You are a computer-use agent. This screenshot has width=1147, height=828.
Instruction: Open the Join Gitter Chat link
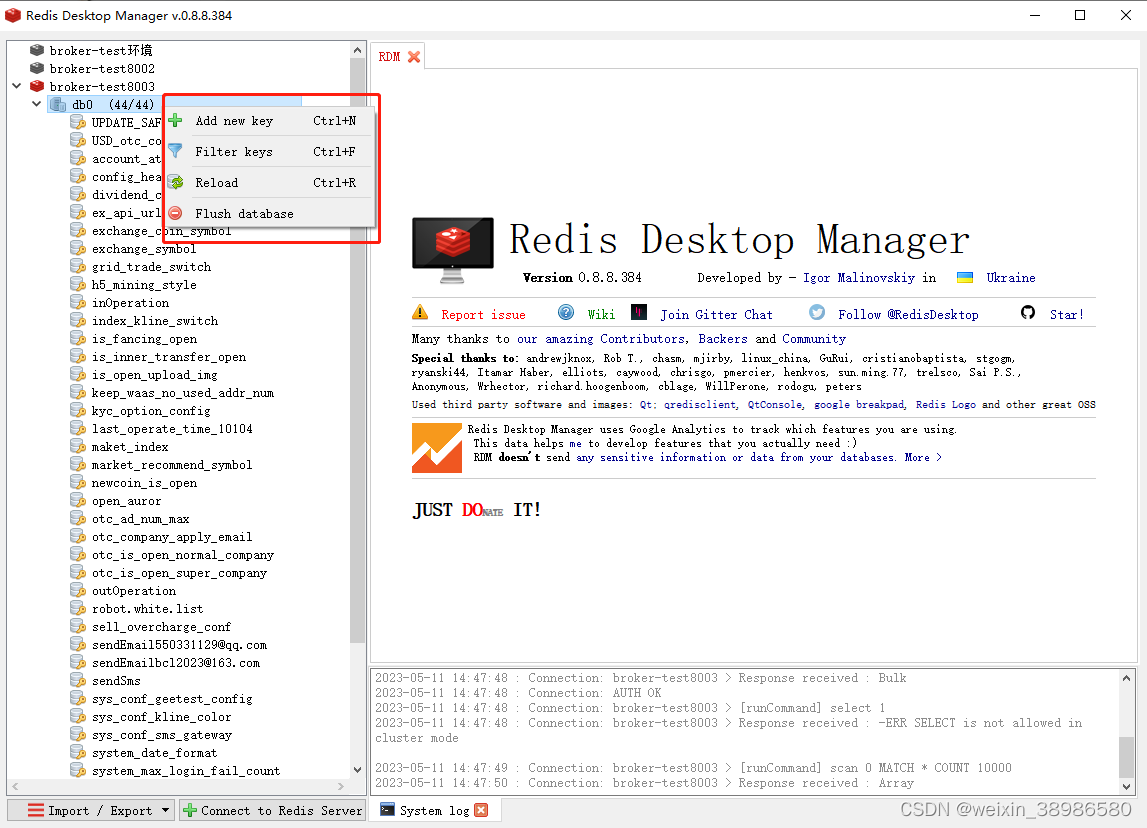click(x=716, y=313)
